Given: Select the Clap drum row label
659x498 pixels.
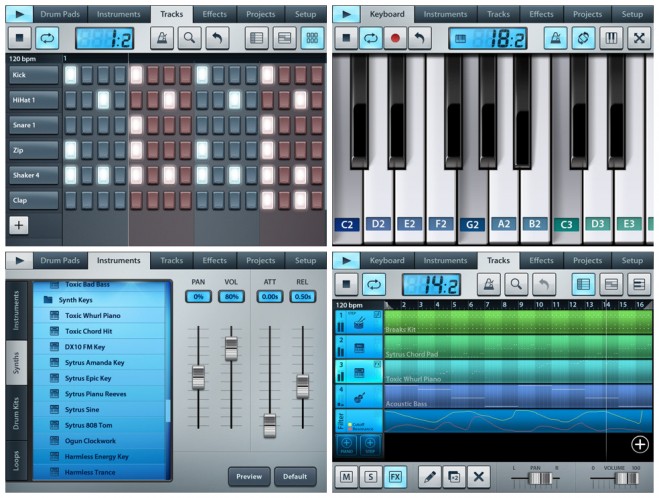Looking at the screenshot, I should point(34,200).
